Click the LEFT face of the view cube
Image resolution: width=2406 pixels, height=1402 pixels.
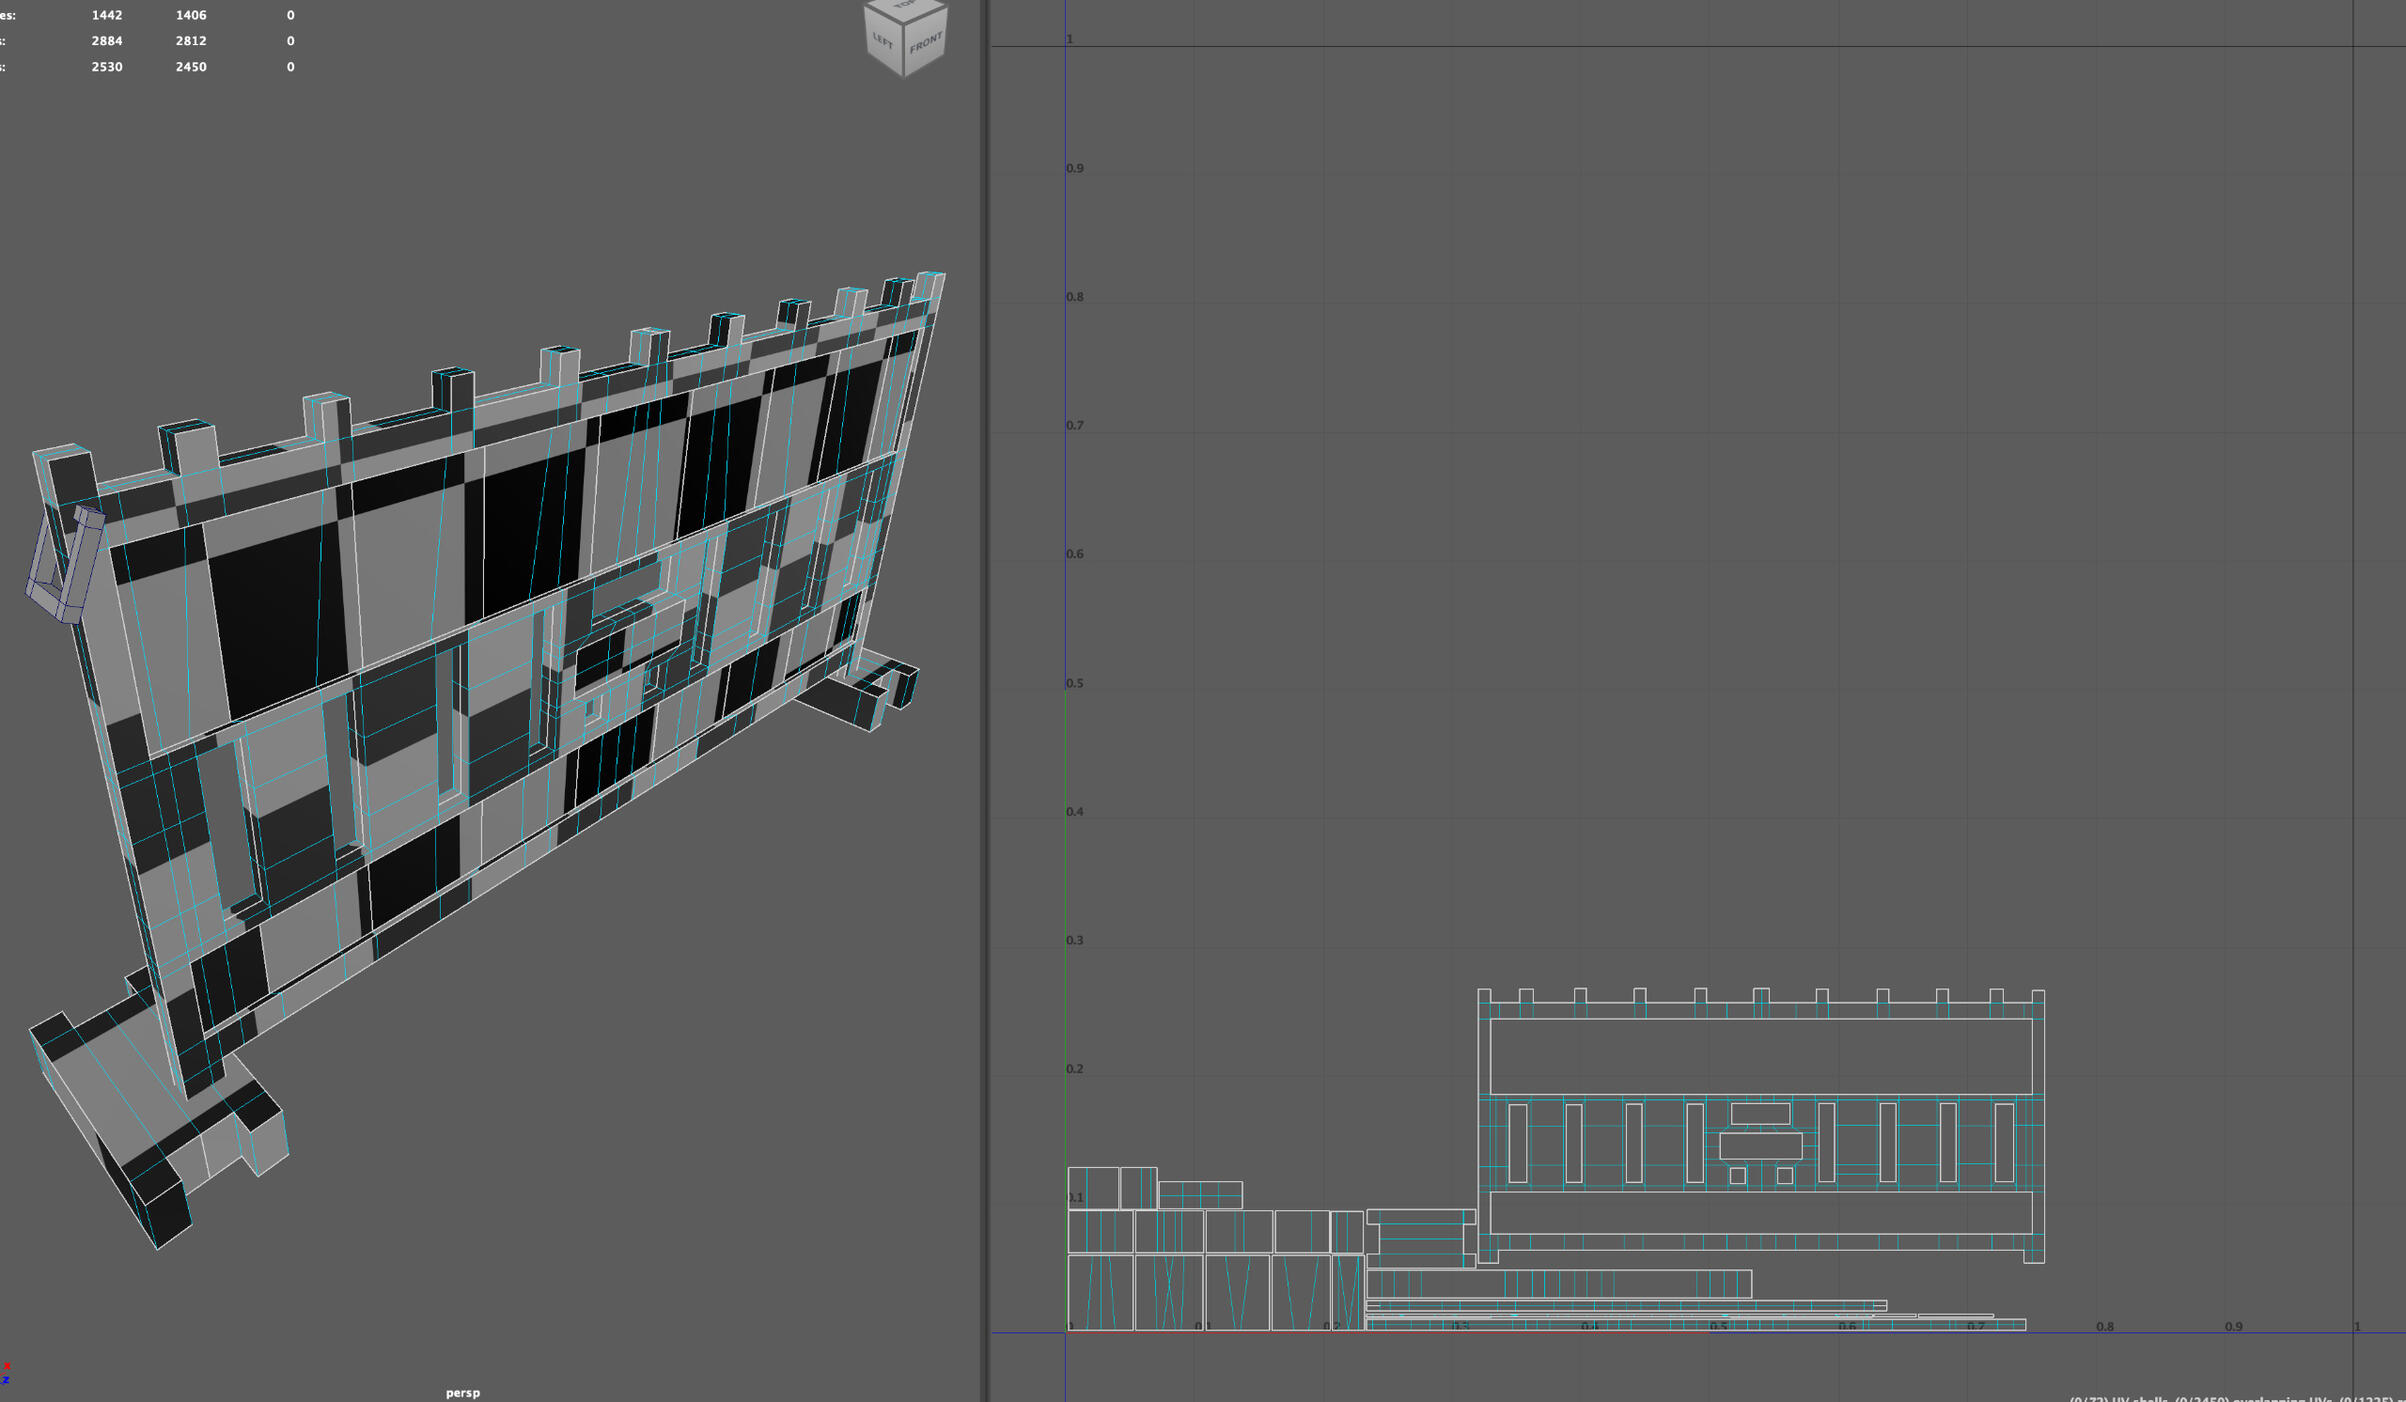(882, 41)
